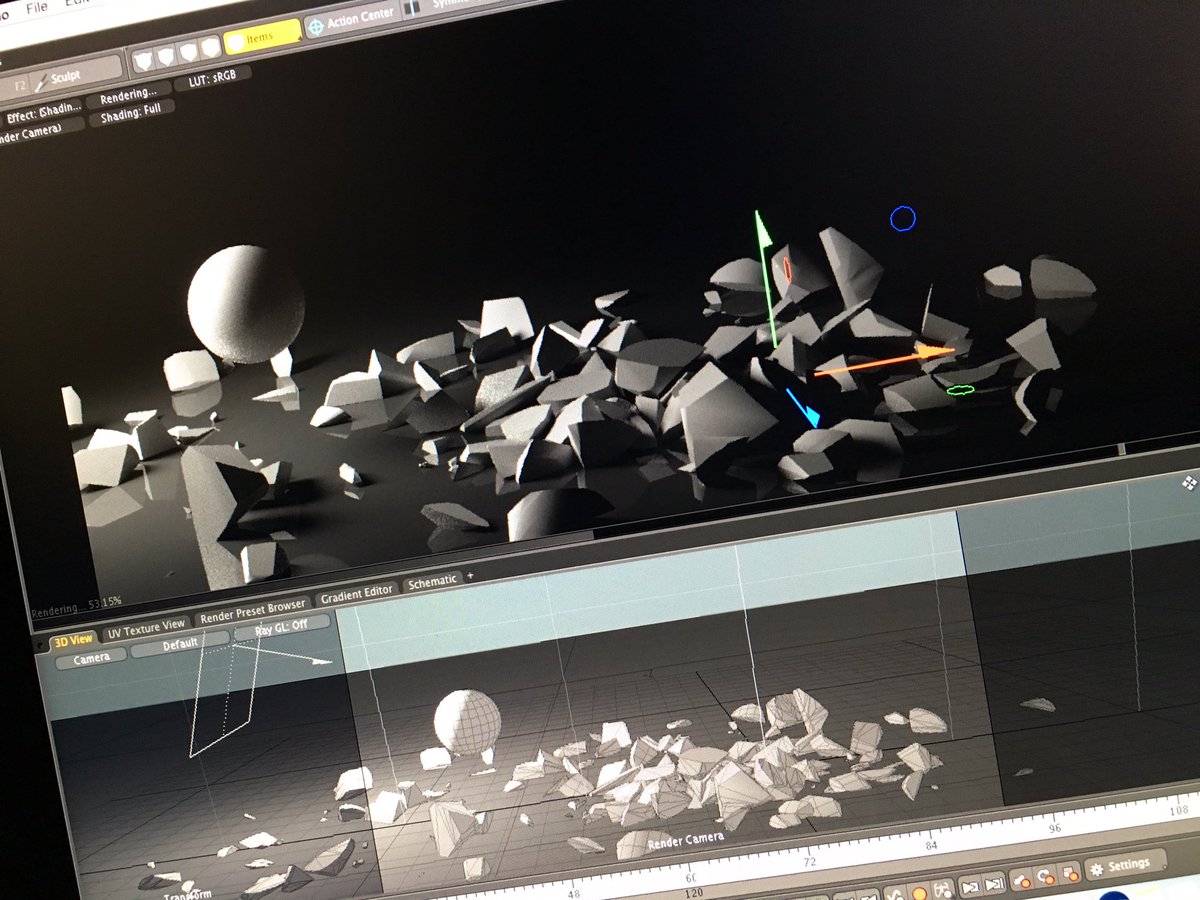Click the channel keying icon right of record
The width and height of the screenshot is (1200, 900).
tap(944, 890)
